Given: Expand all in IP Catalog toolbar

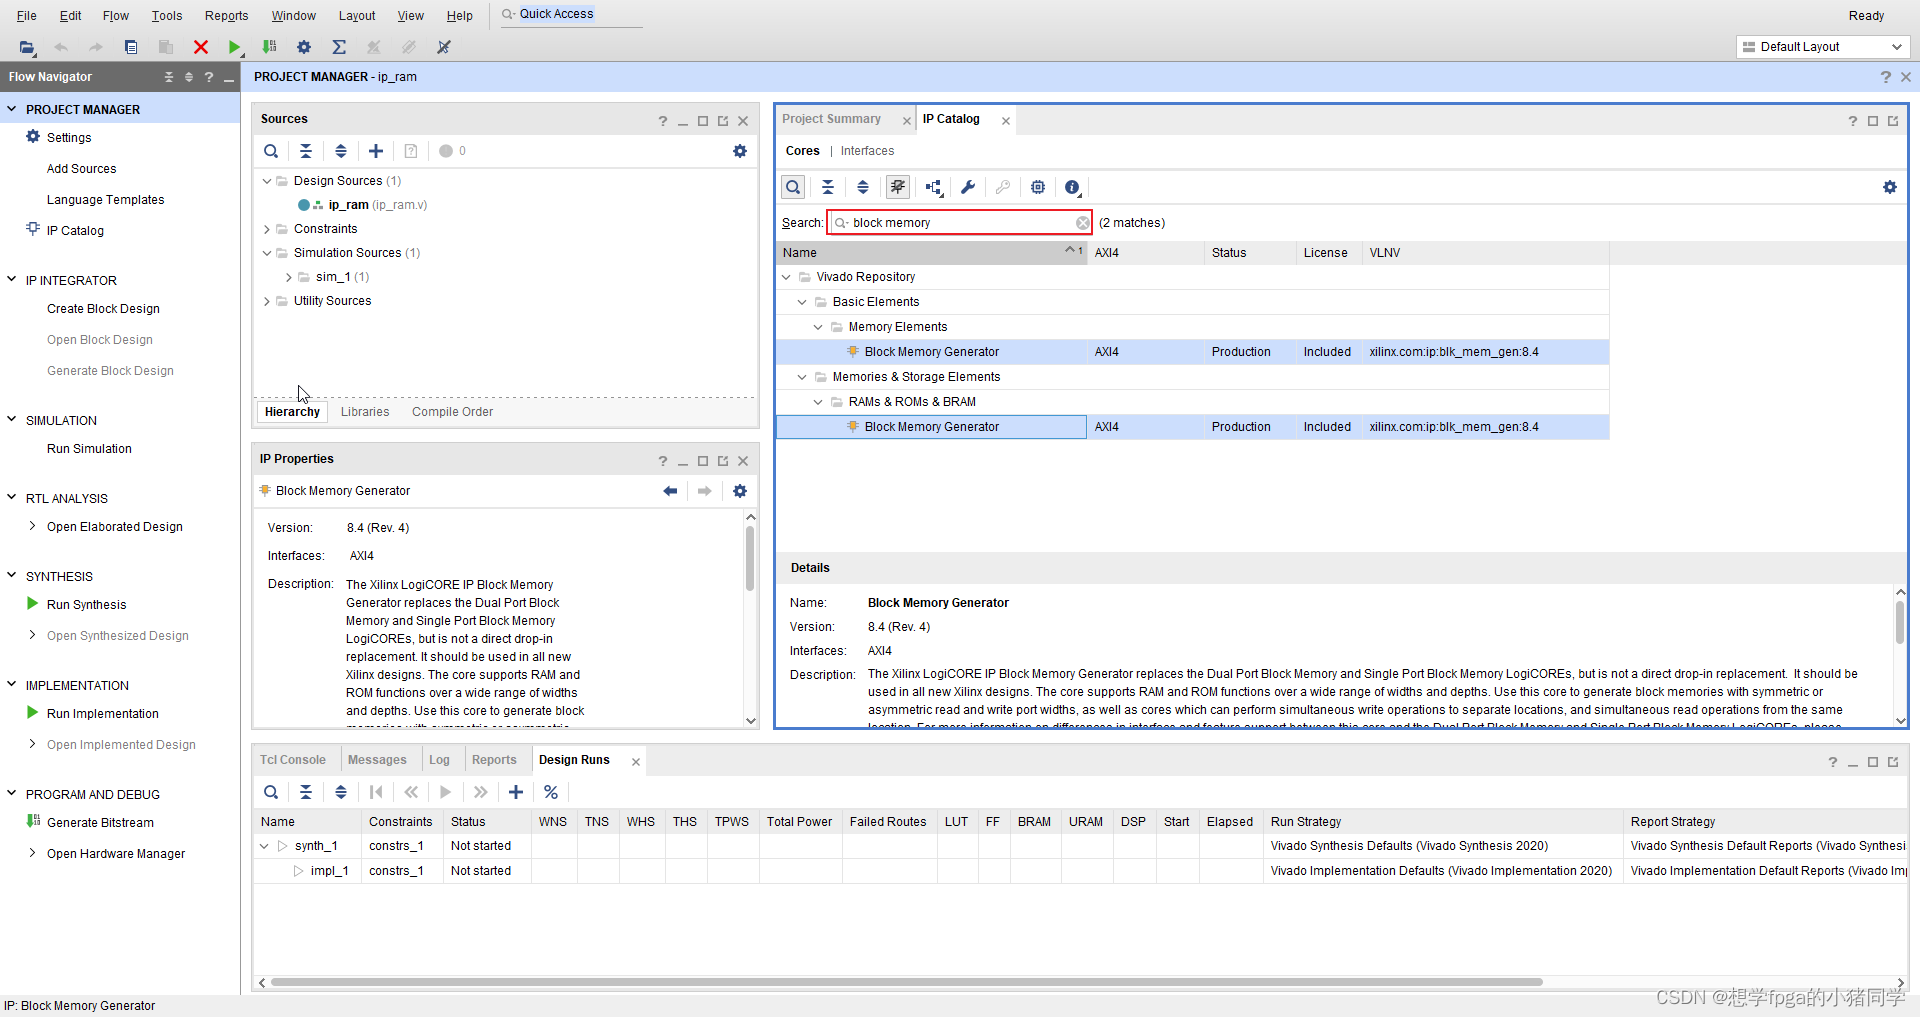Looking at the screenshot, I should (x=863, y=187).
